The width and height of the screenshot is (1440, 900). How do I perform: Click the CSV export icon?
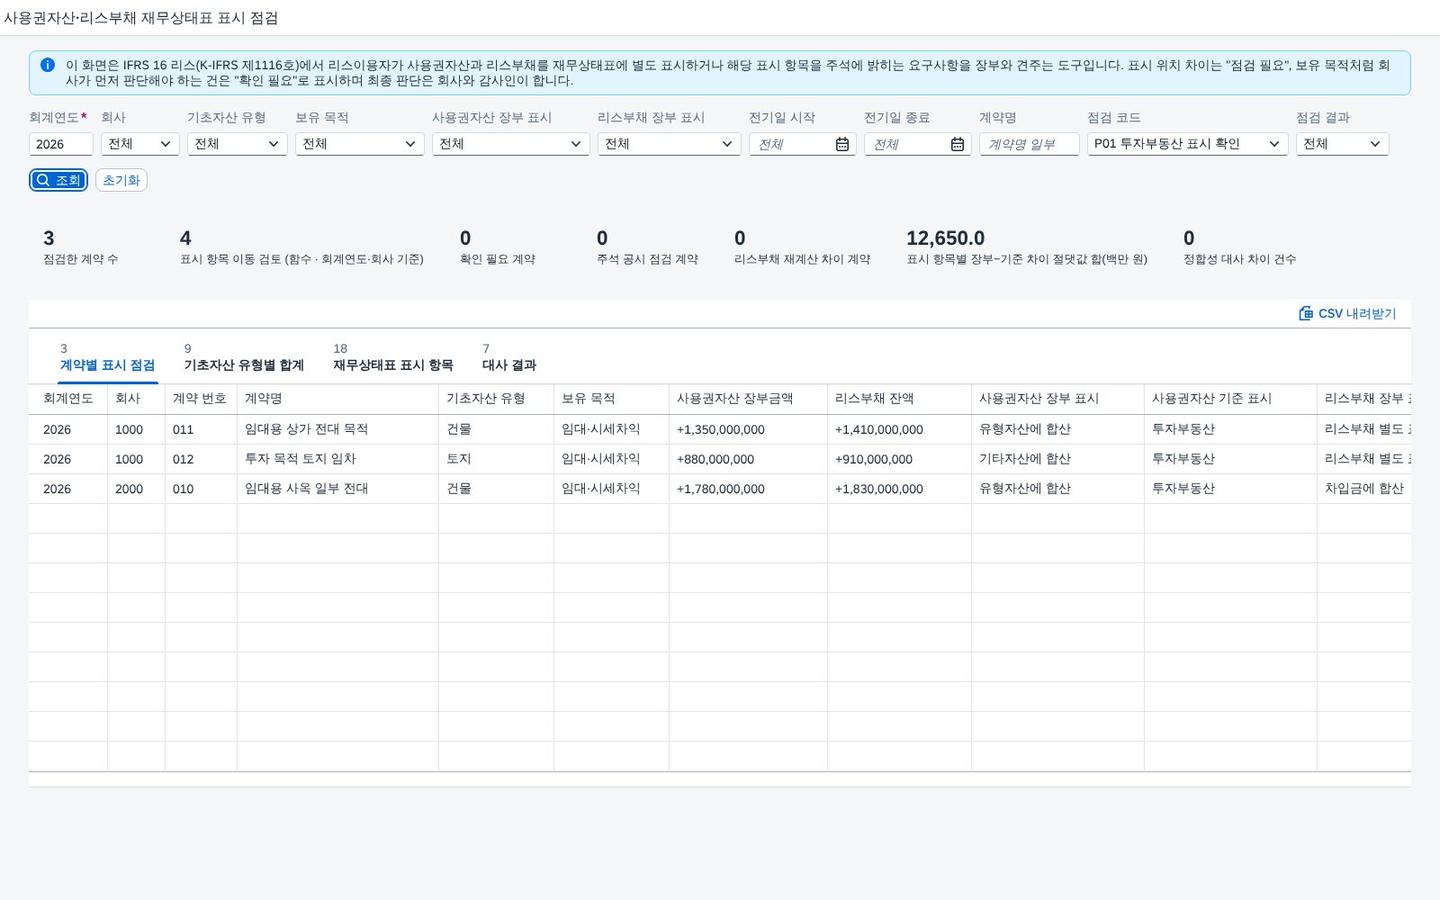pos(1305,313)
